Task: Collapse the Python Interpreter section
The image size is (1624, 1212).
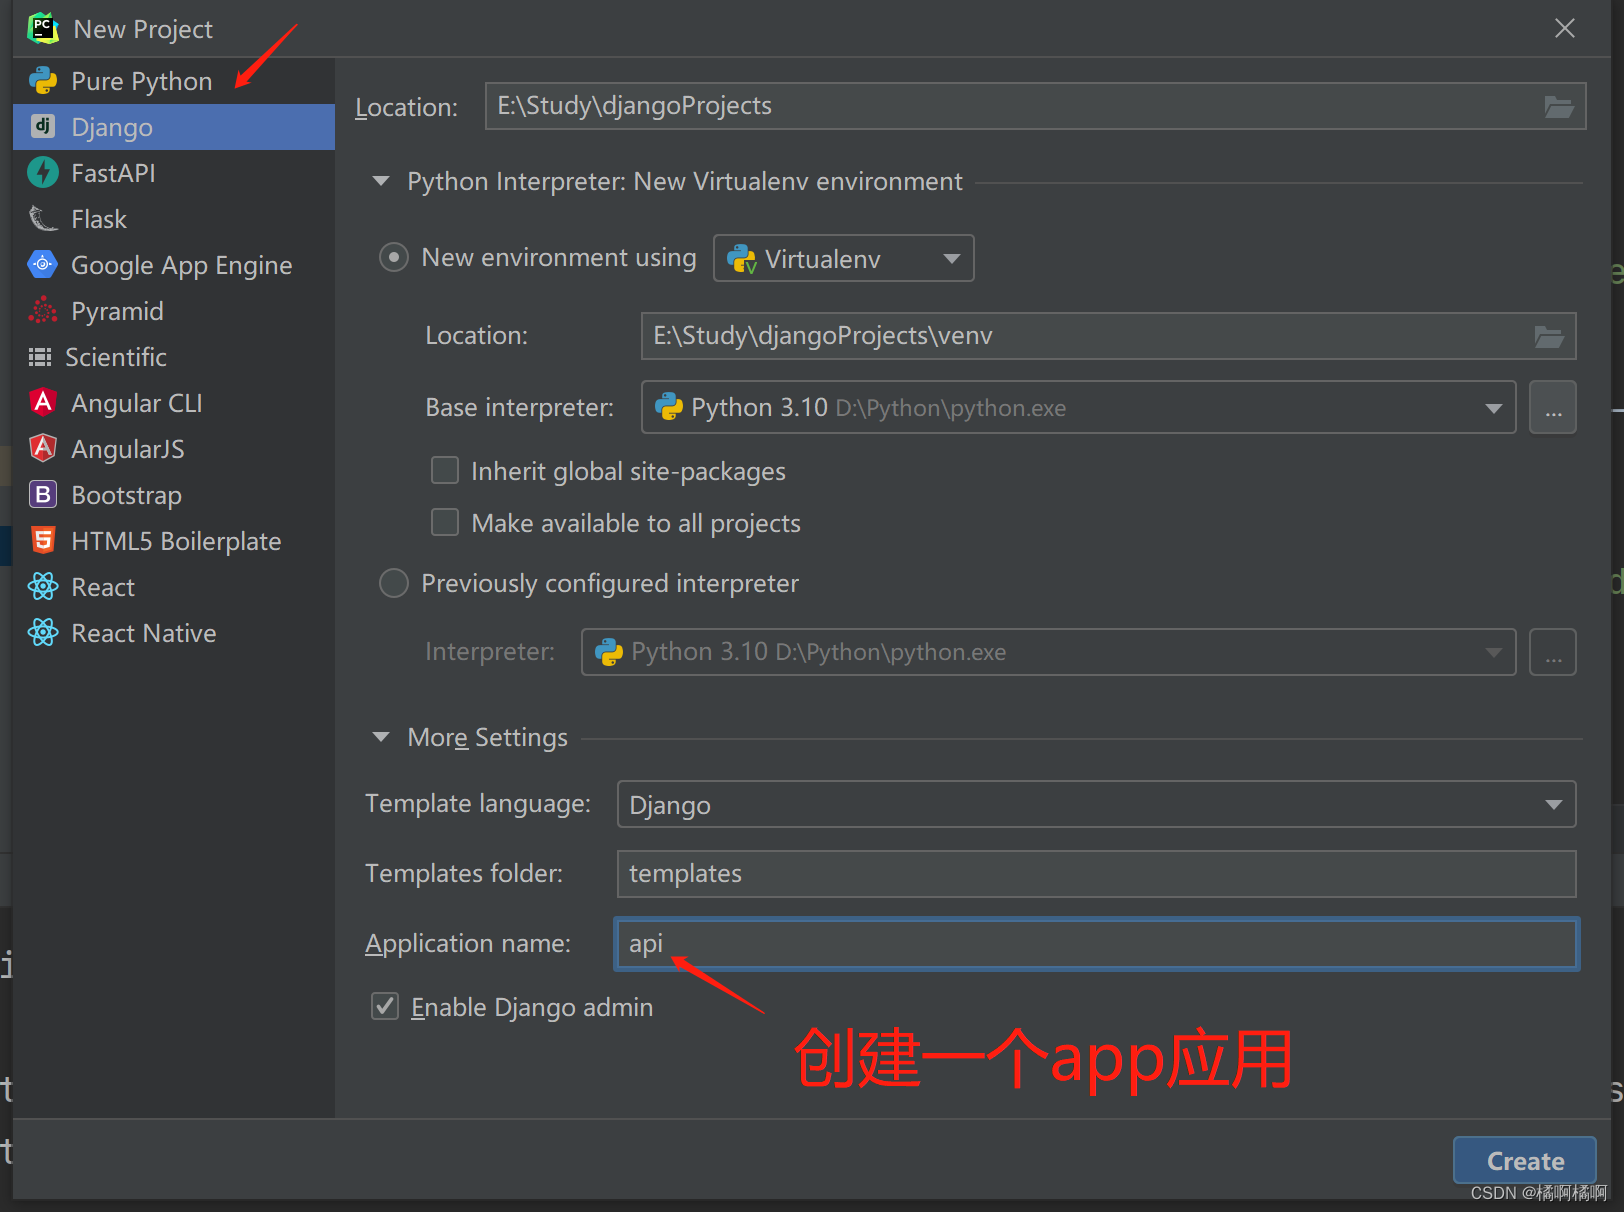Action: click(x=380, y=182)
